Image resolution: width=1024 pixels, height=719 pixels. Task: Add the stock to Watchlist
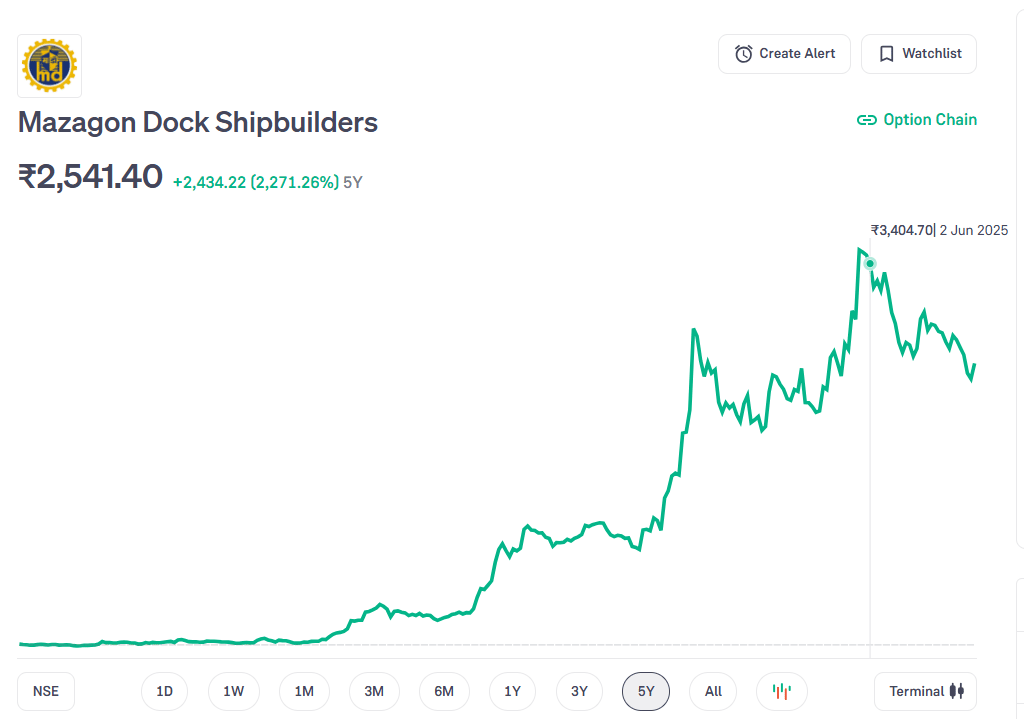click(x=918, y=54)
